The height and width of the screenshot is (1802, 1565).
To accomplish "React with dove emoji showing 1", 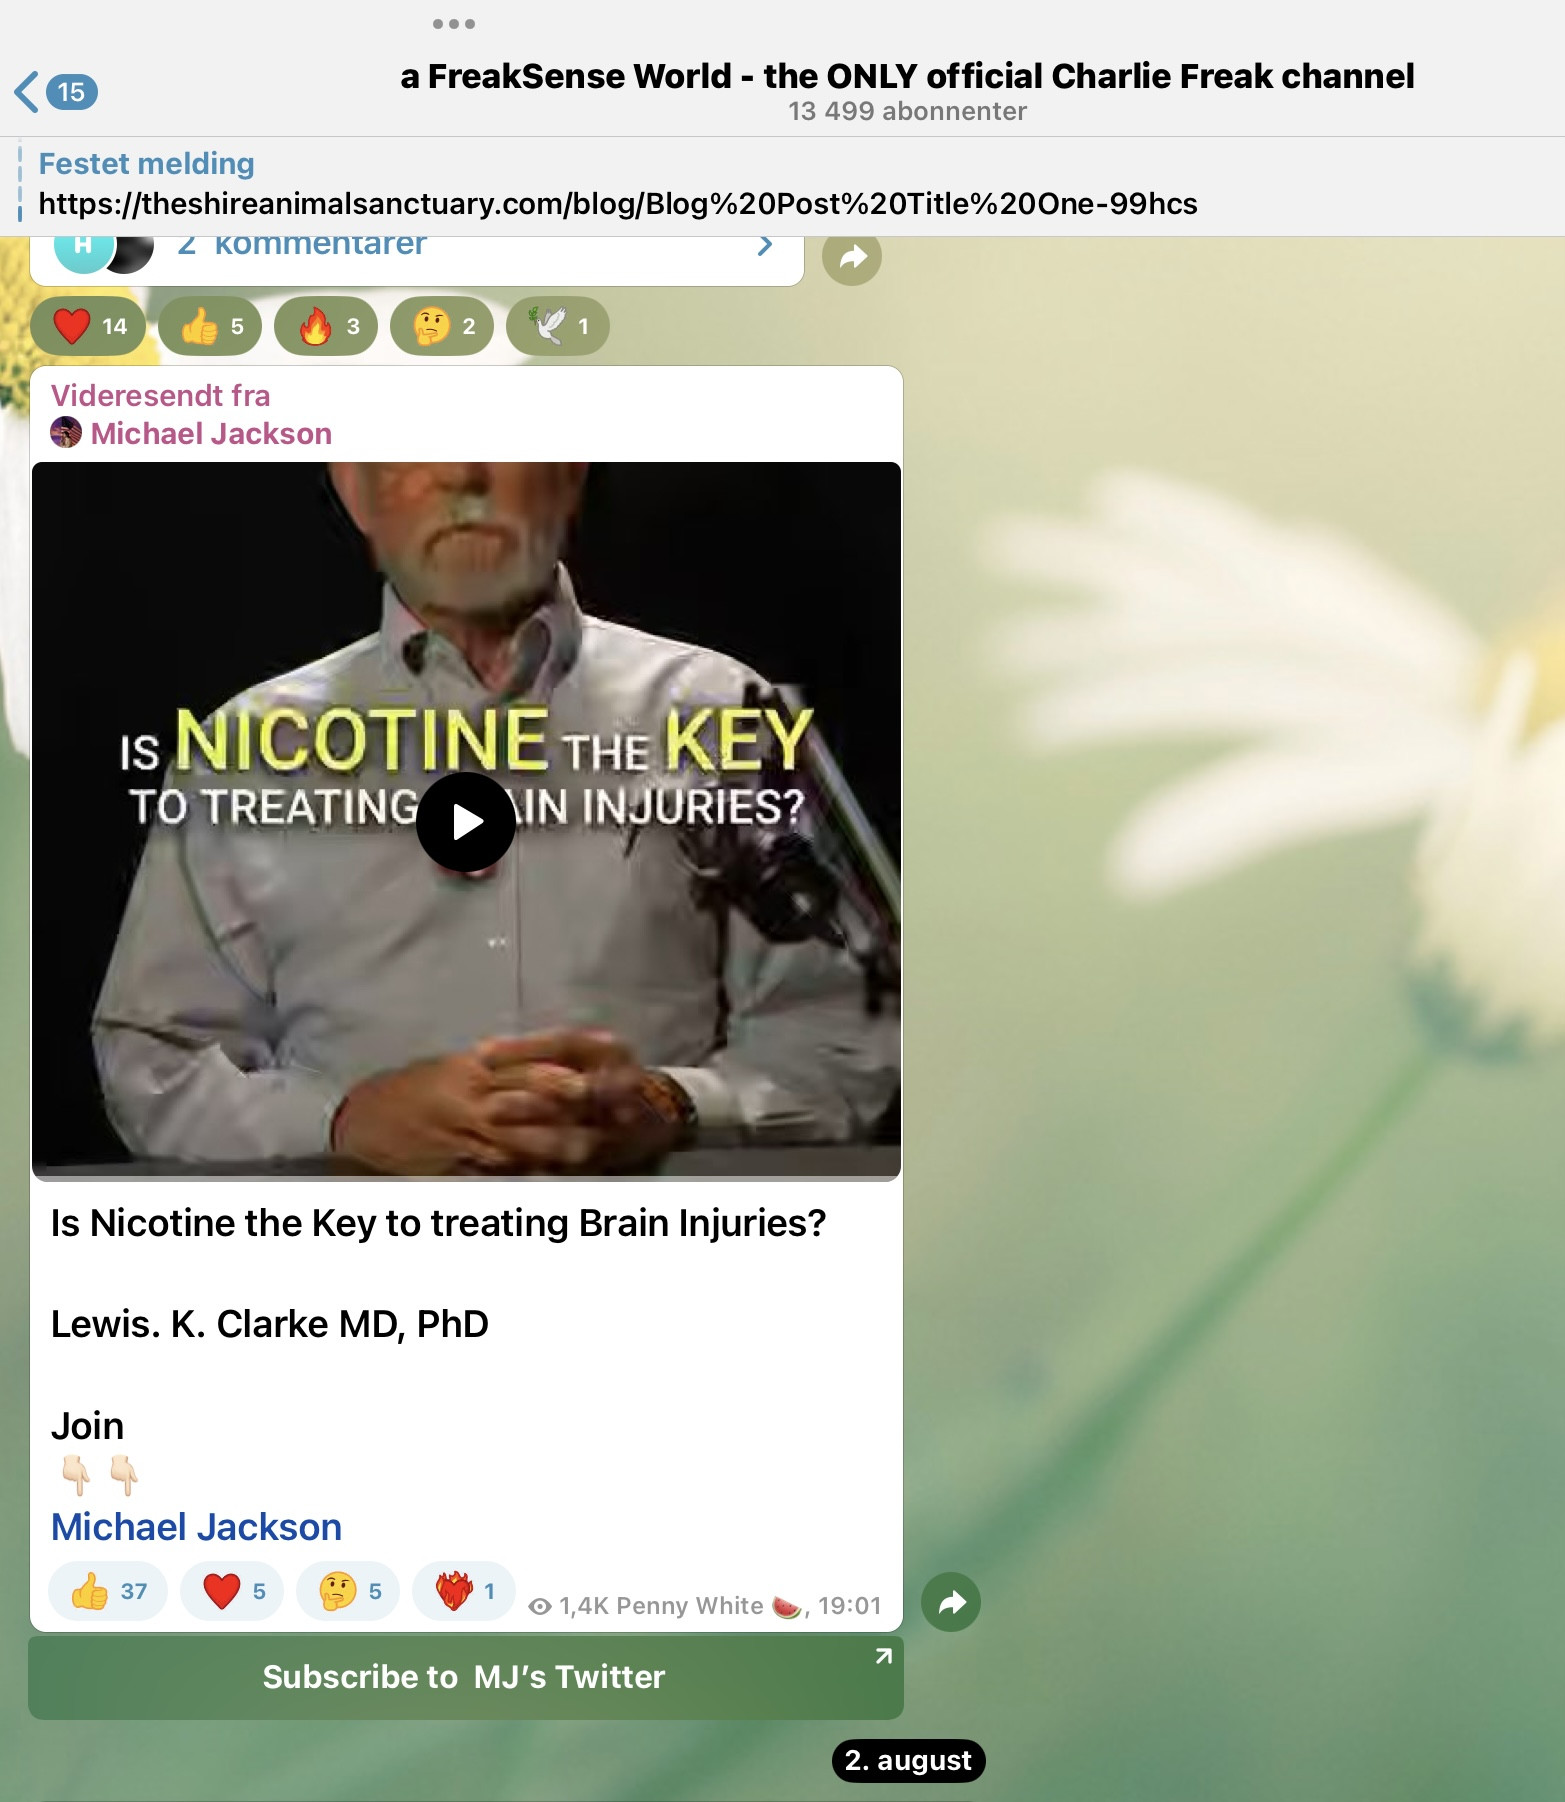I will (558, 326).
